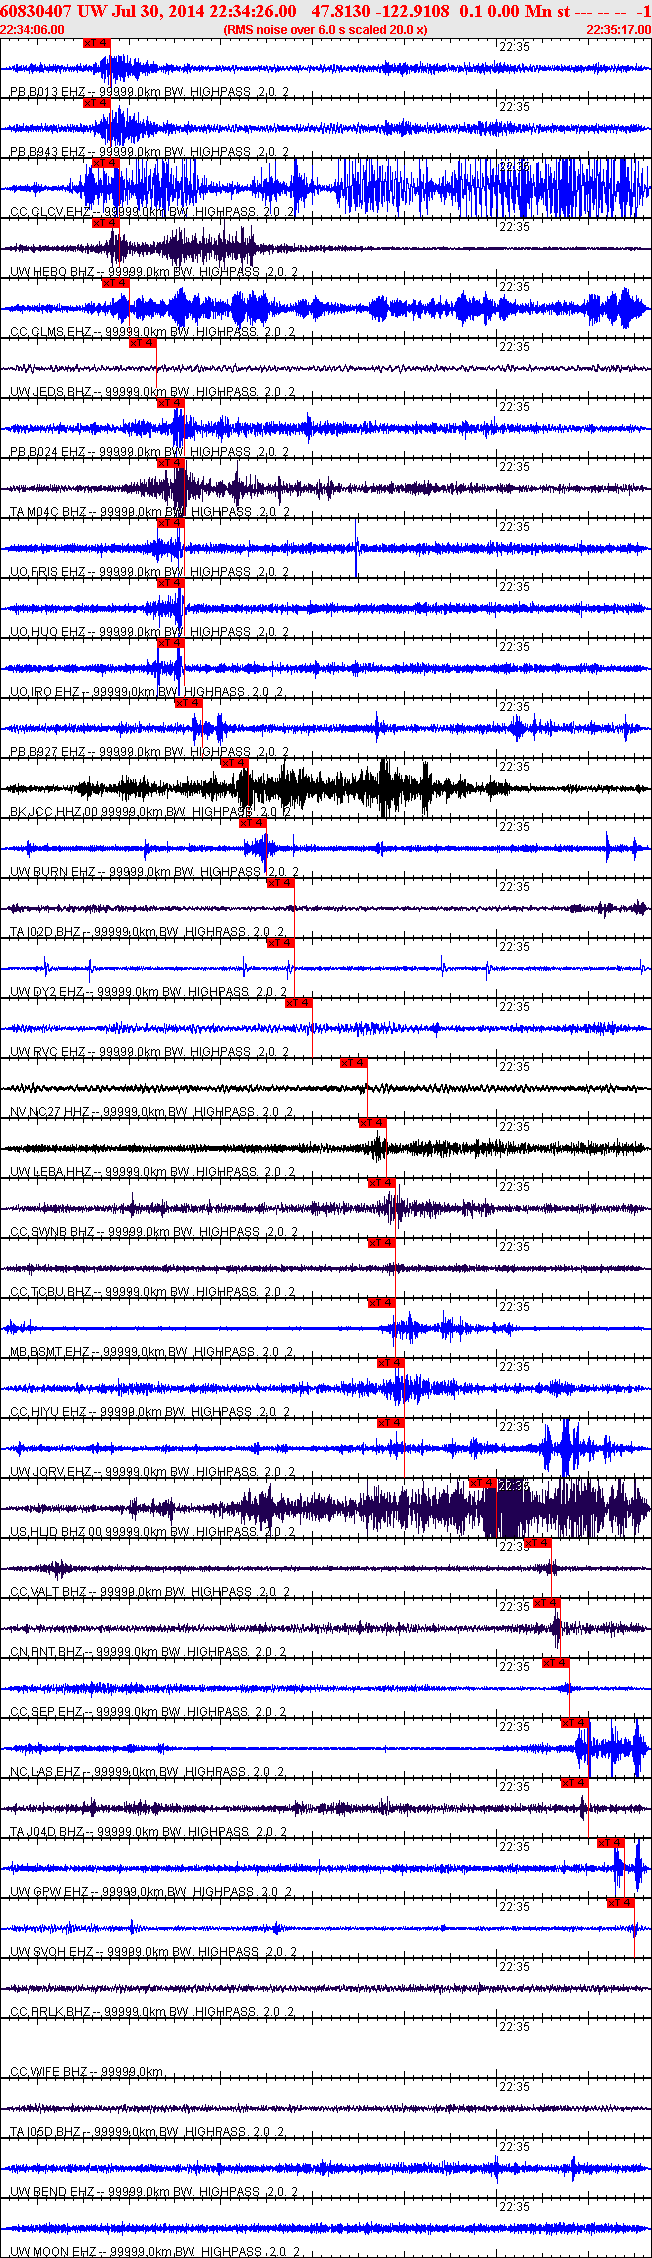
Task: Select red pick flag on PB B927 trace
Action: pyautogui.click(x=189, y=703)
